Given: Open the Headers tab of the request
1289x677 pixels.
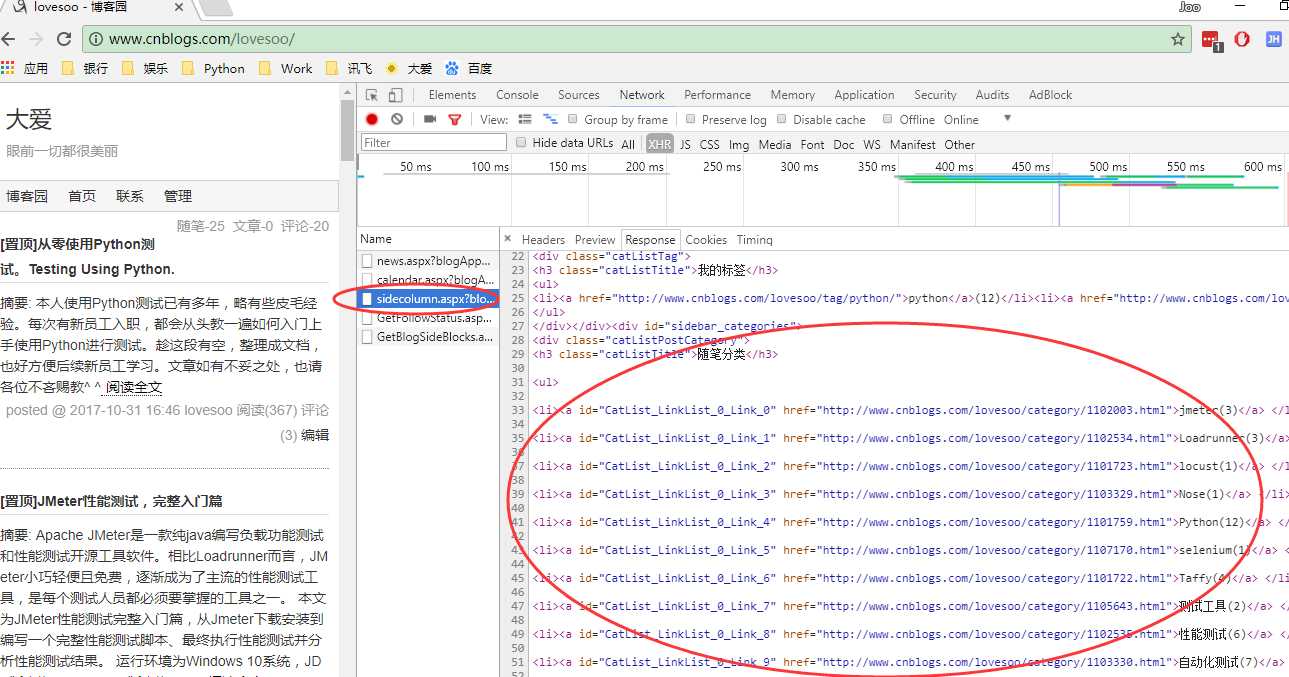Looking at the screenshot, I should click(543, 240).
